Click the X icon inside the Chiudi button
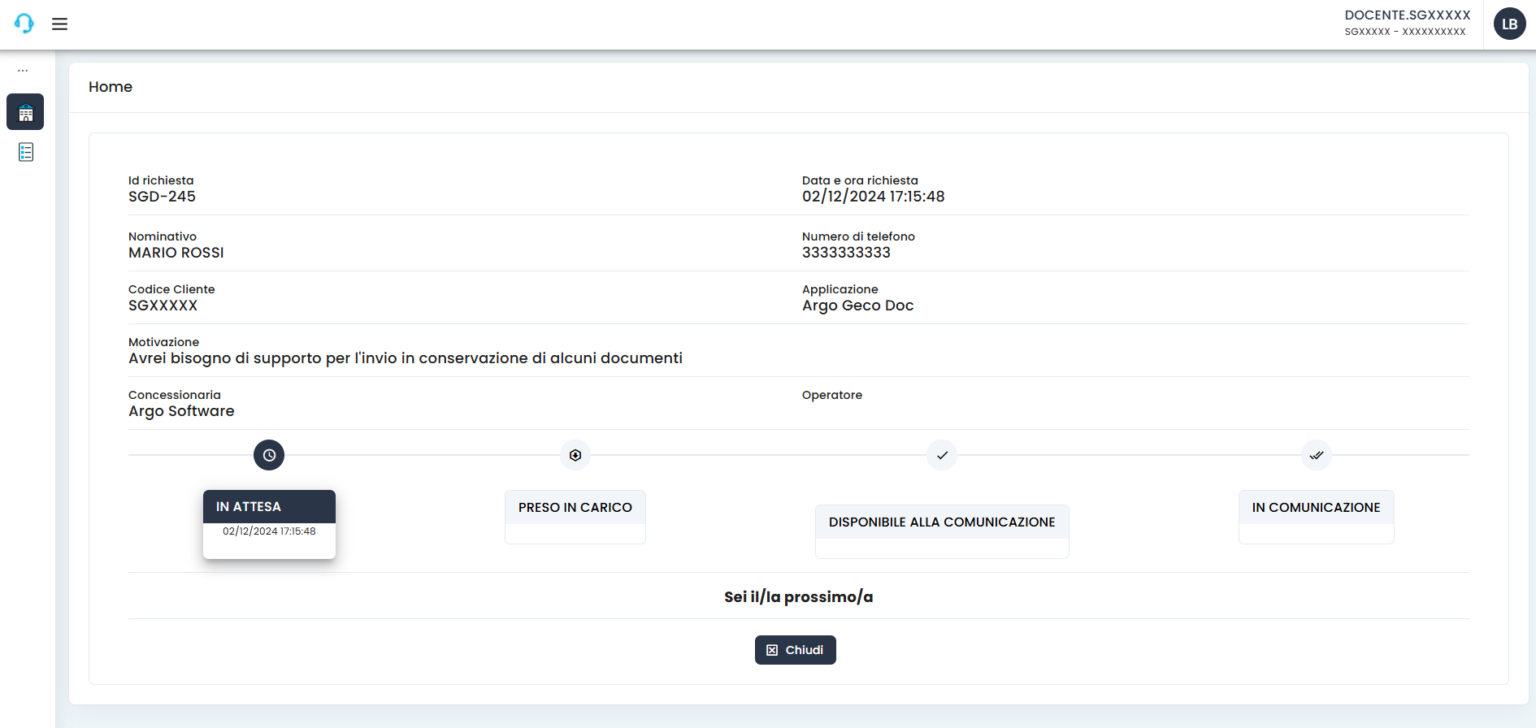This screenshot has width=1536, height=728. (x=771, y=649)
